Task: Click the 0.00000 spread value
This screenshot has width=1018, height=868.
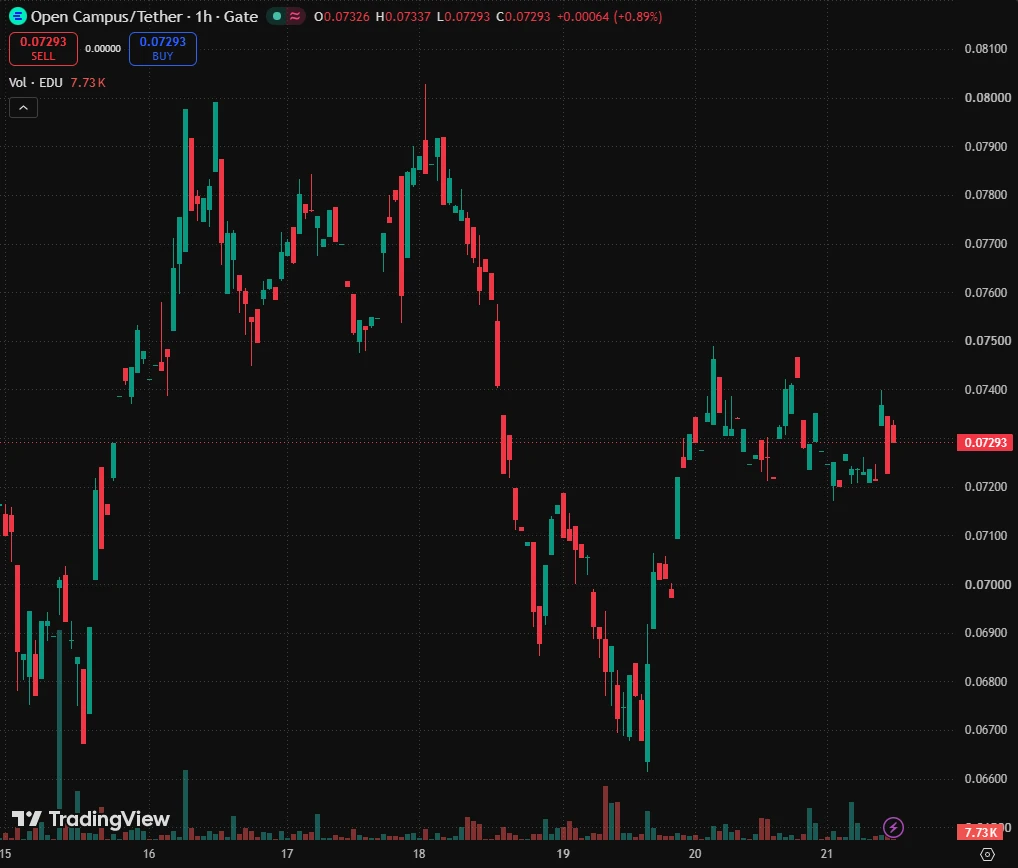Action: click(x=103, y=49)
